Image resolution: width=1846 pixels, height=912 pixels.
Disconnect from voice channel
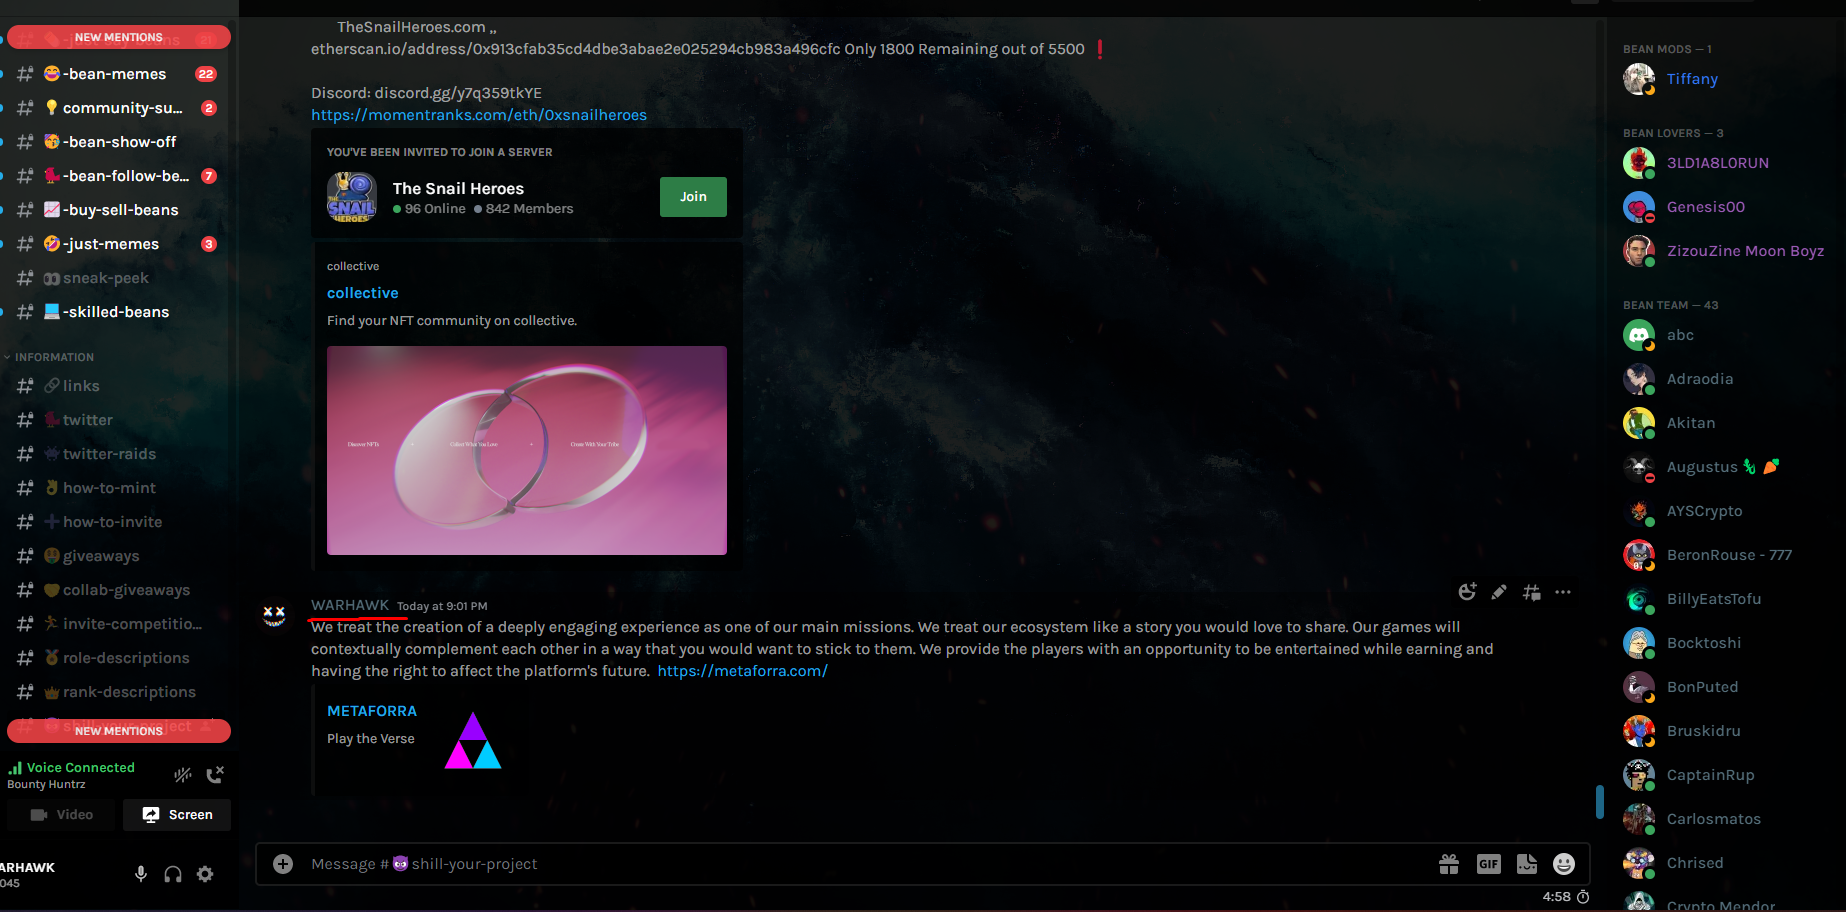(215, 775)
